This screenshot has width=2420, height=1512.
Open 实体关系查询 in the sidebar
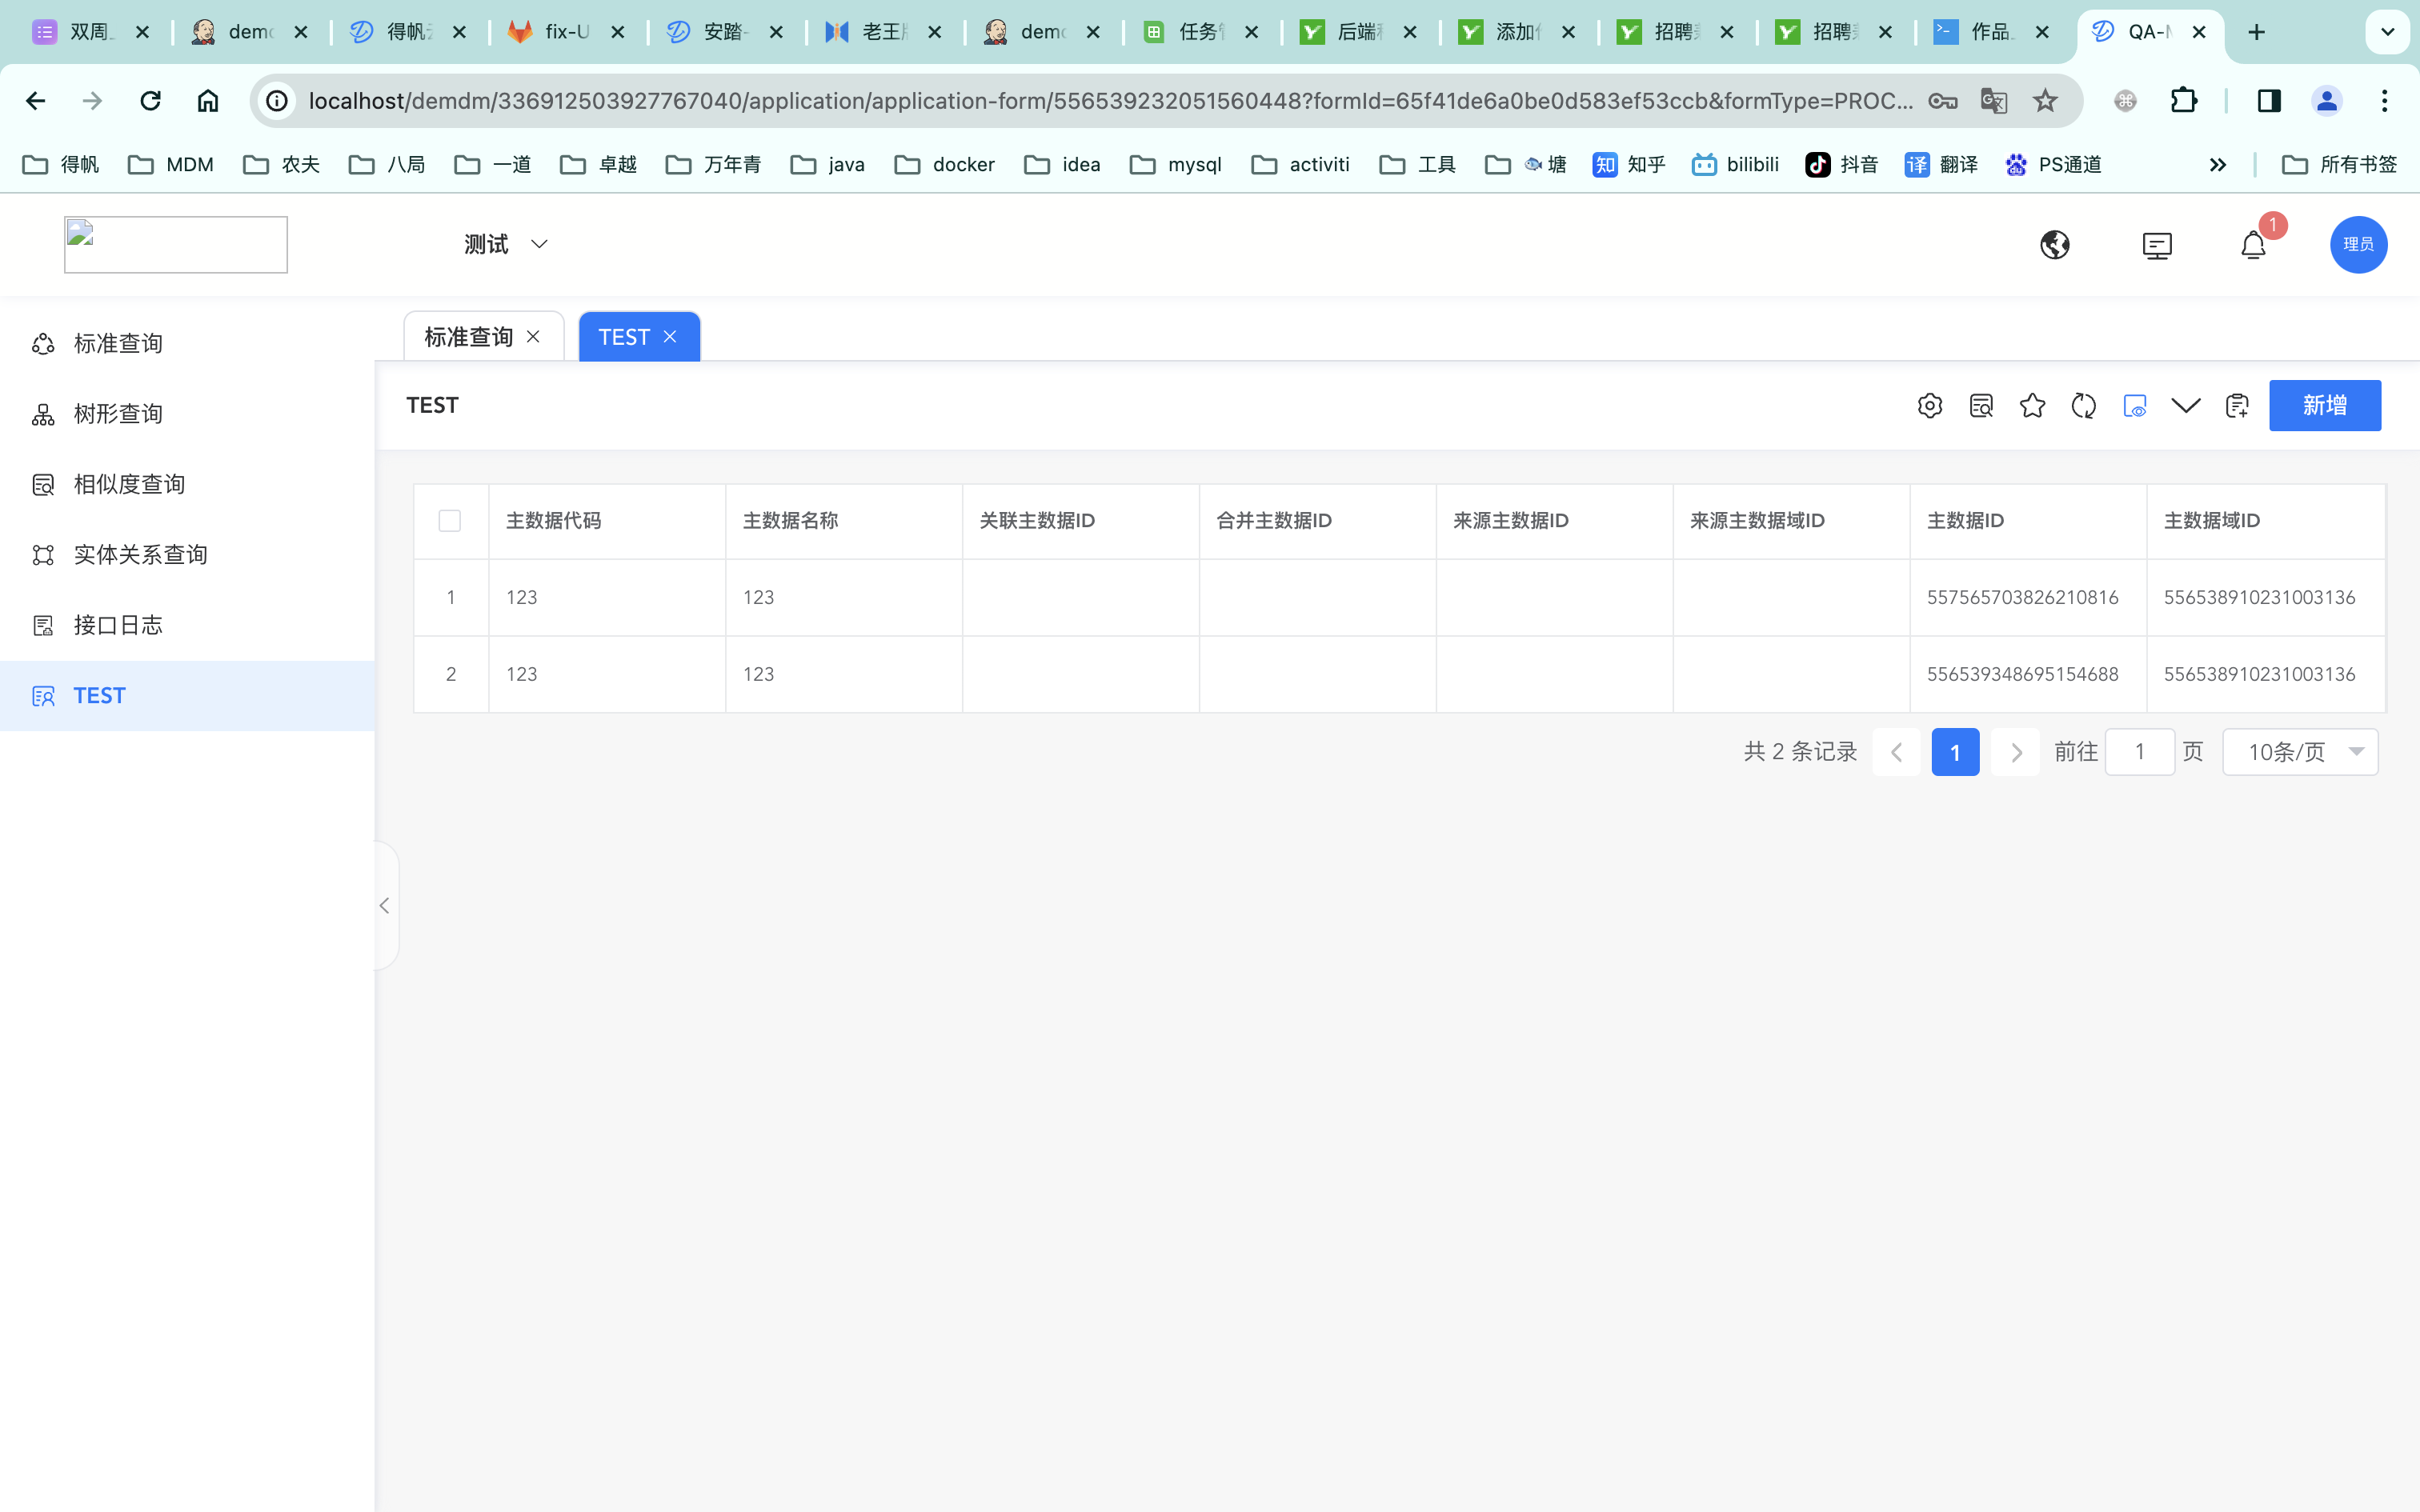187,555
